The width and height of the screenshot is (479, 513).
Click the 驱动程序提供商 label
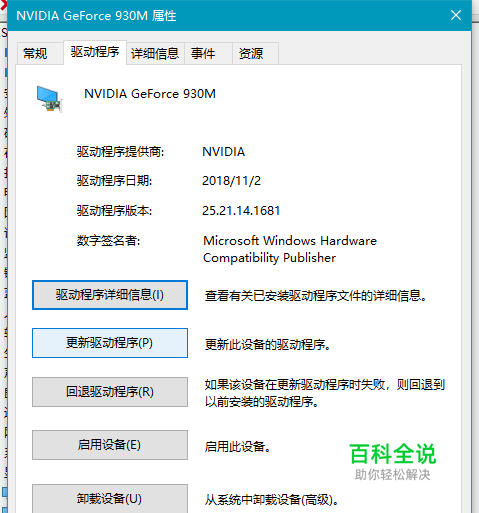tap(120, 152)
